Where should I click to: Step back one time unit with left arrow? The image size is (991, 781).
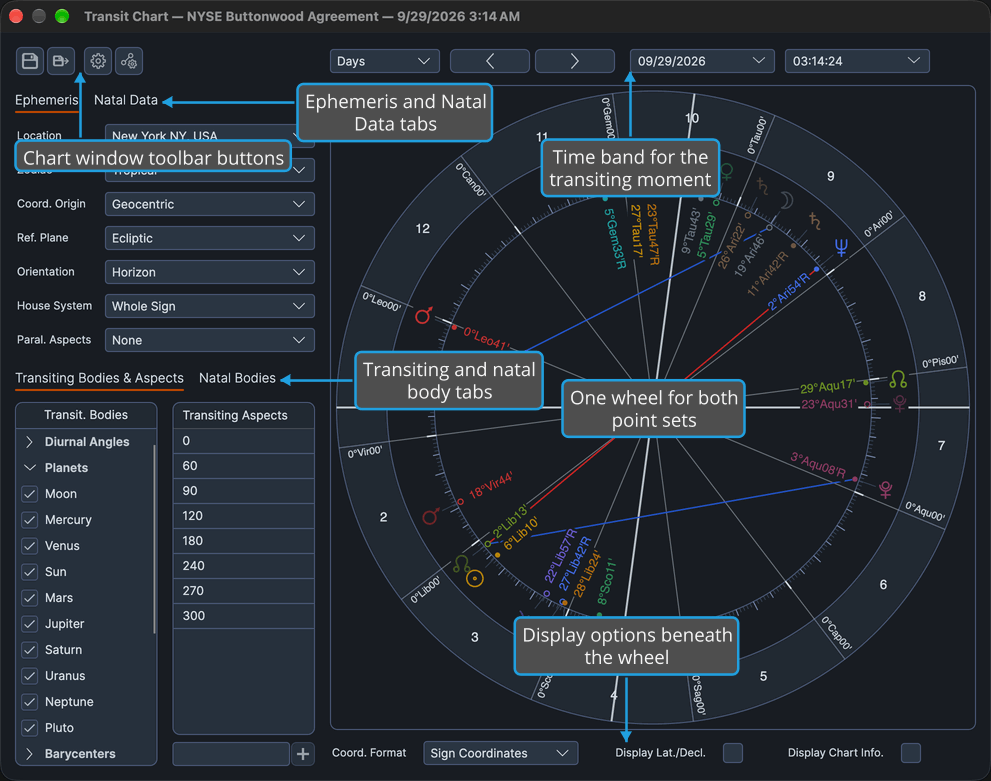[x=490, y=61]
